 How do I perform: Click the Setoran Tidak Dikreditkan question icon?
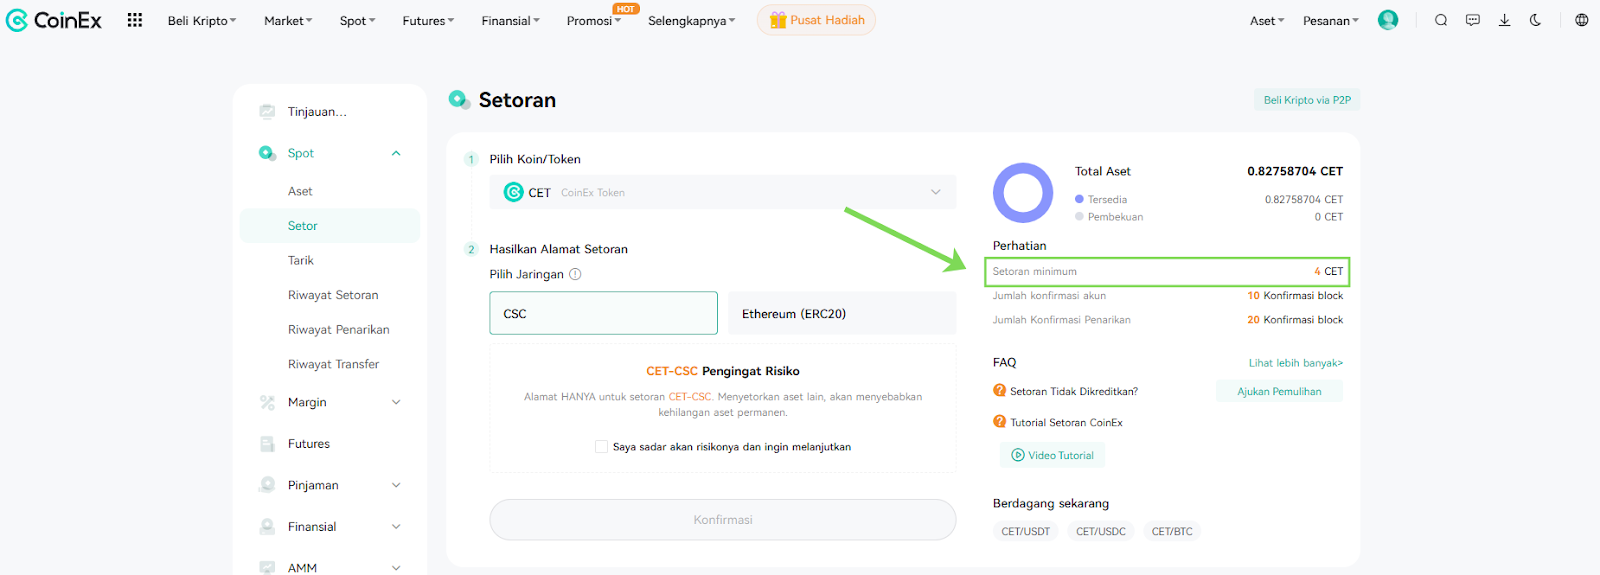pos(999,391)
